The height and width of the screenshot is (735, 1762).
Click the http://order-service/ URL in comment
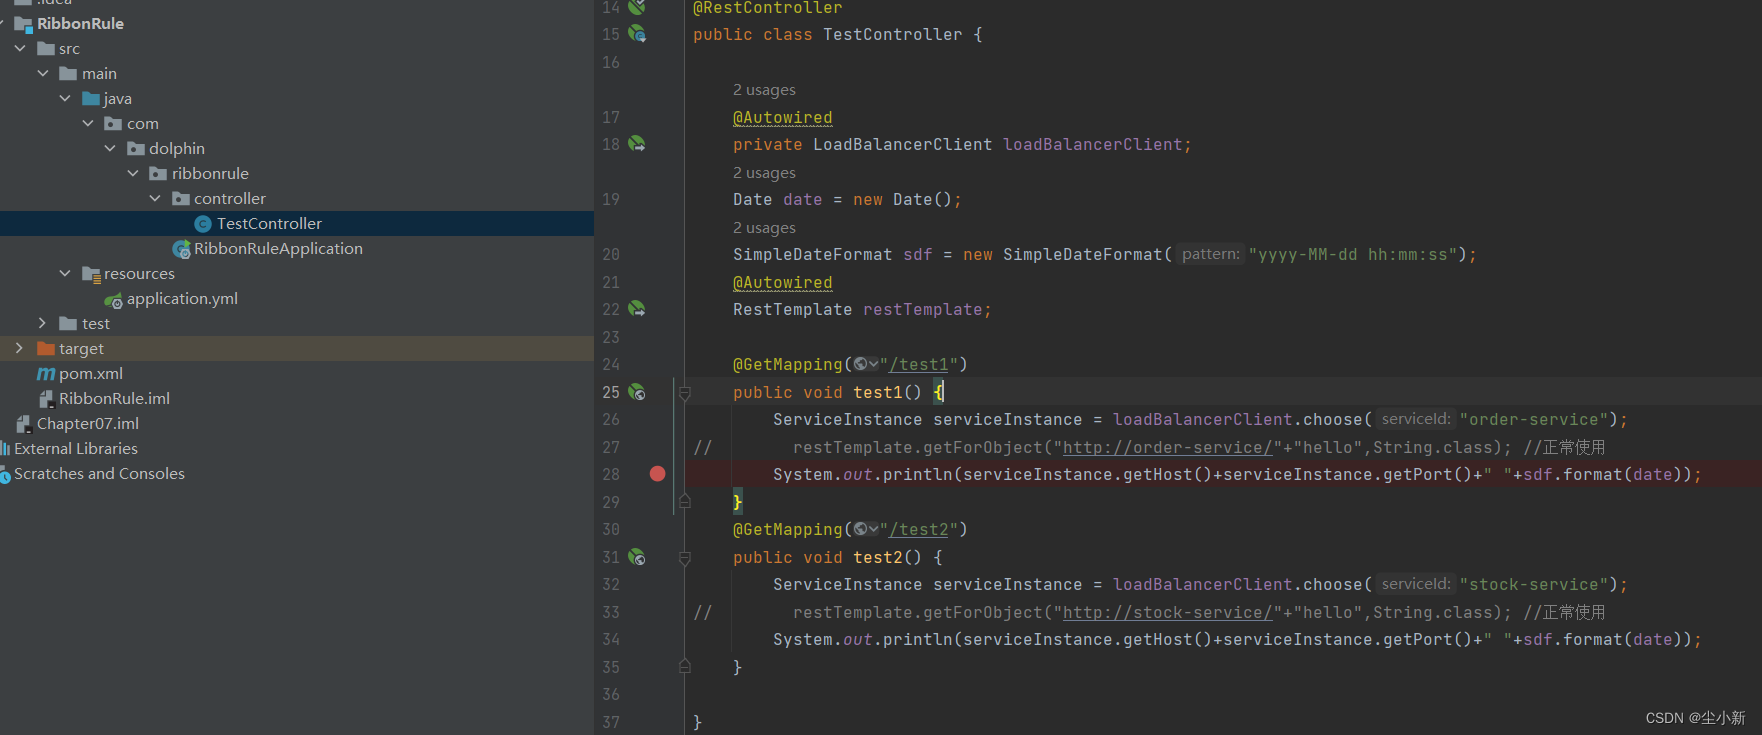[1167, 447]
